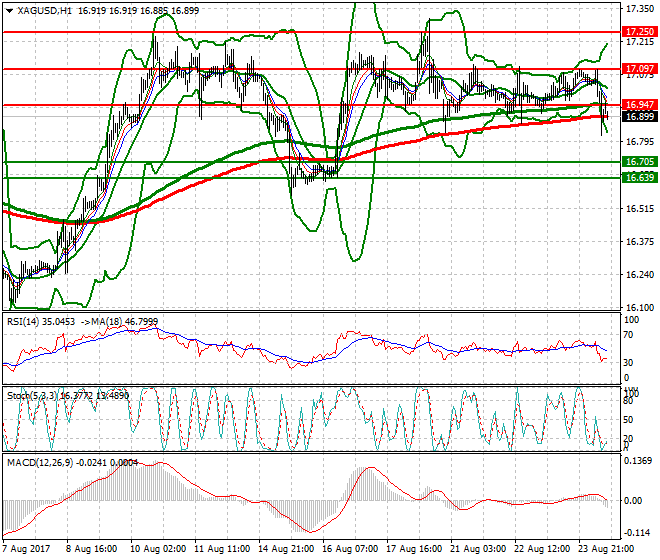Screen dimensions: 660x560
Task: Click the red 16.947 price level tag
Action: point(639,104)
